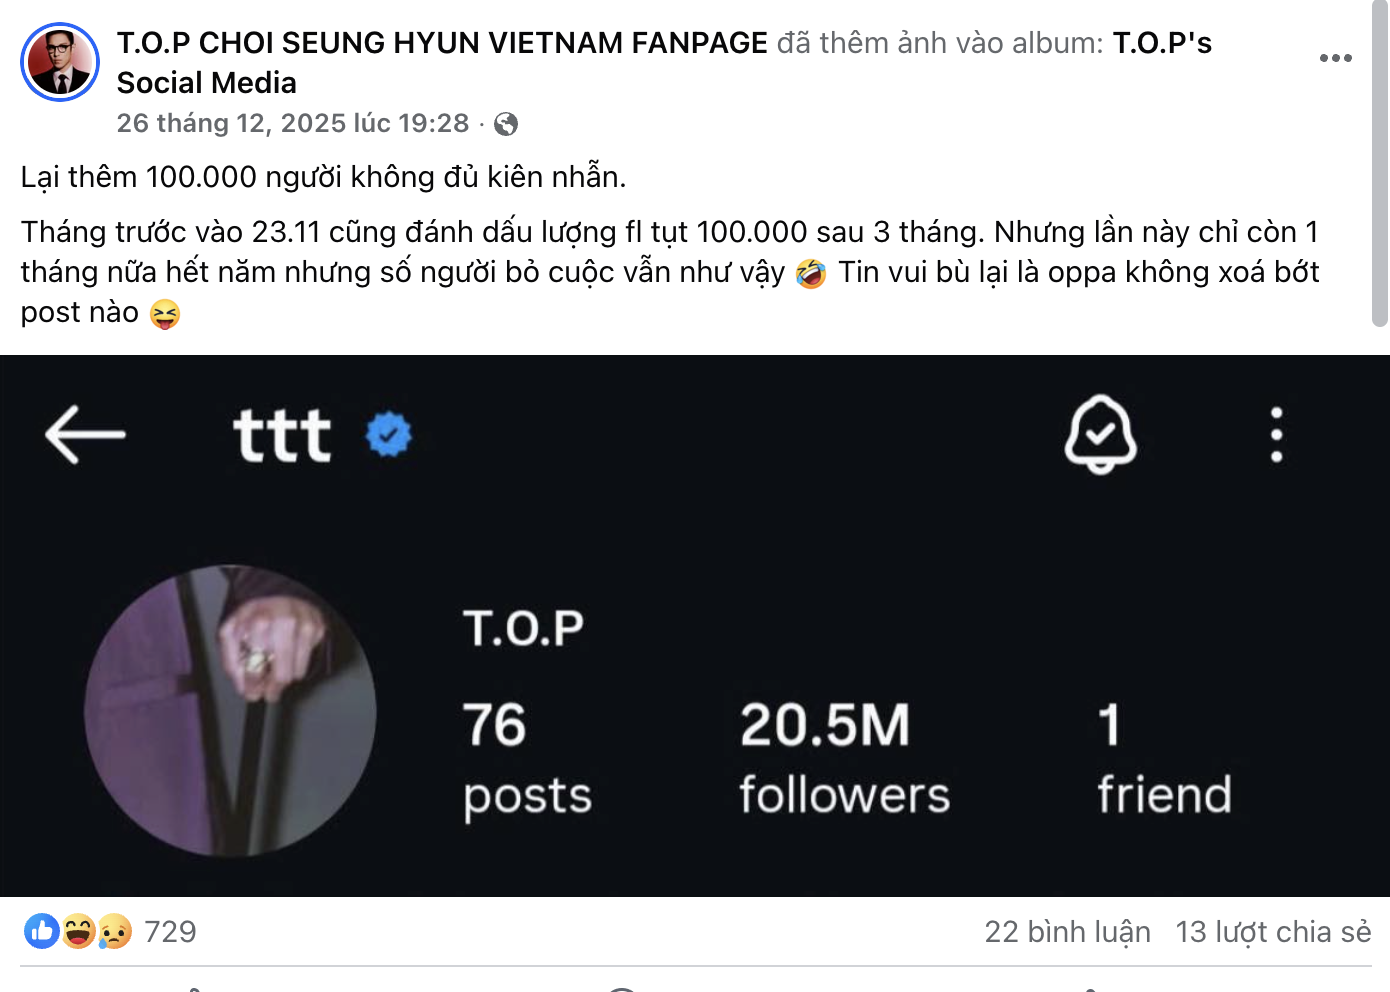Select the back arrow in the Instagram screenshot

click(85, 435)
